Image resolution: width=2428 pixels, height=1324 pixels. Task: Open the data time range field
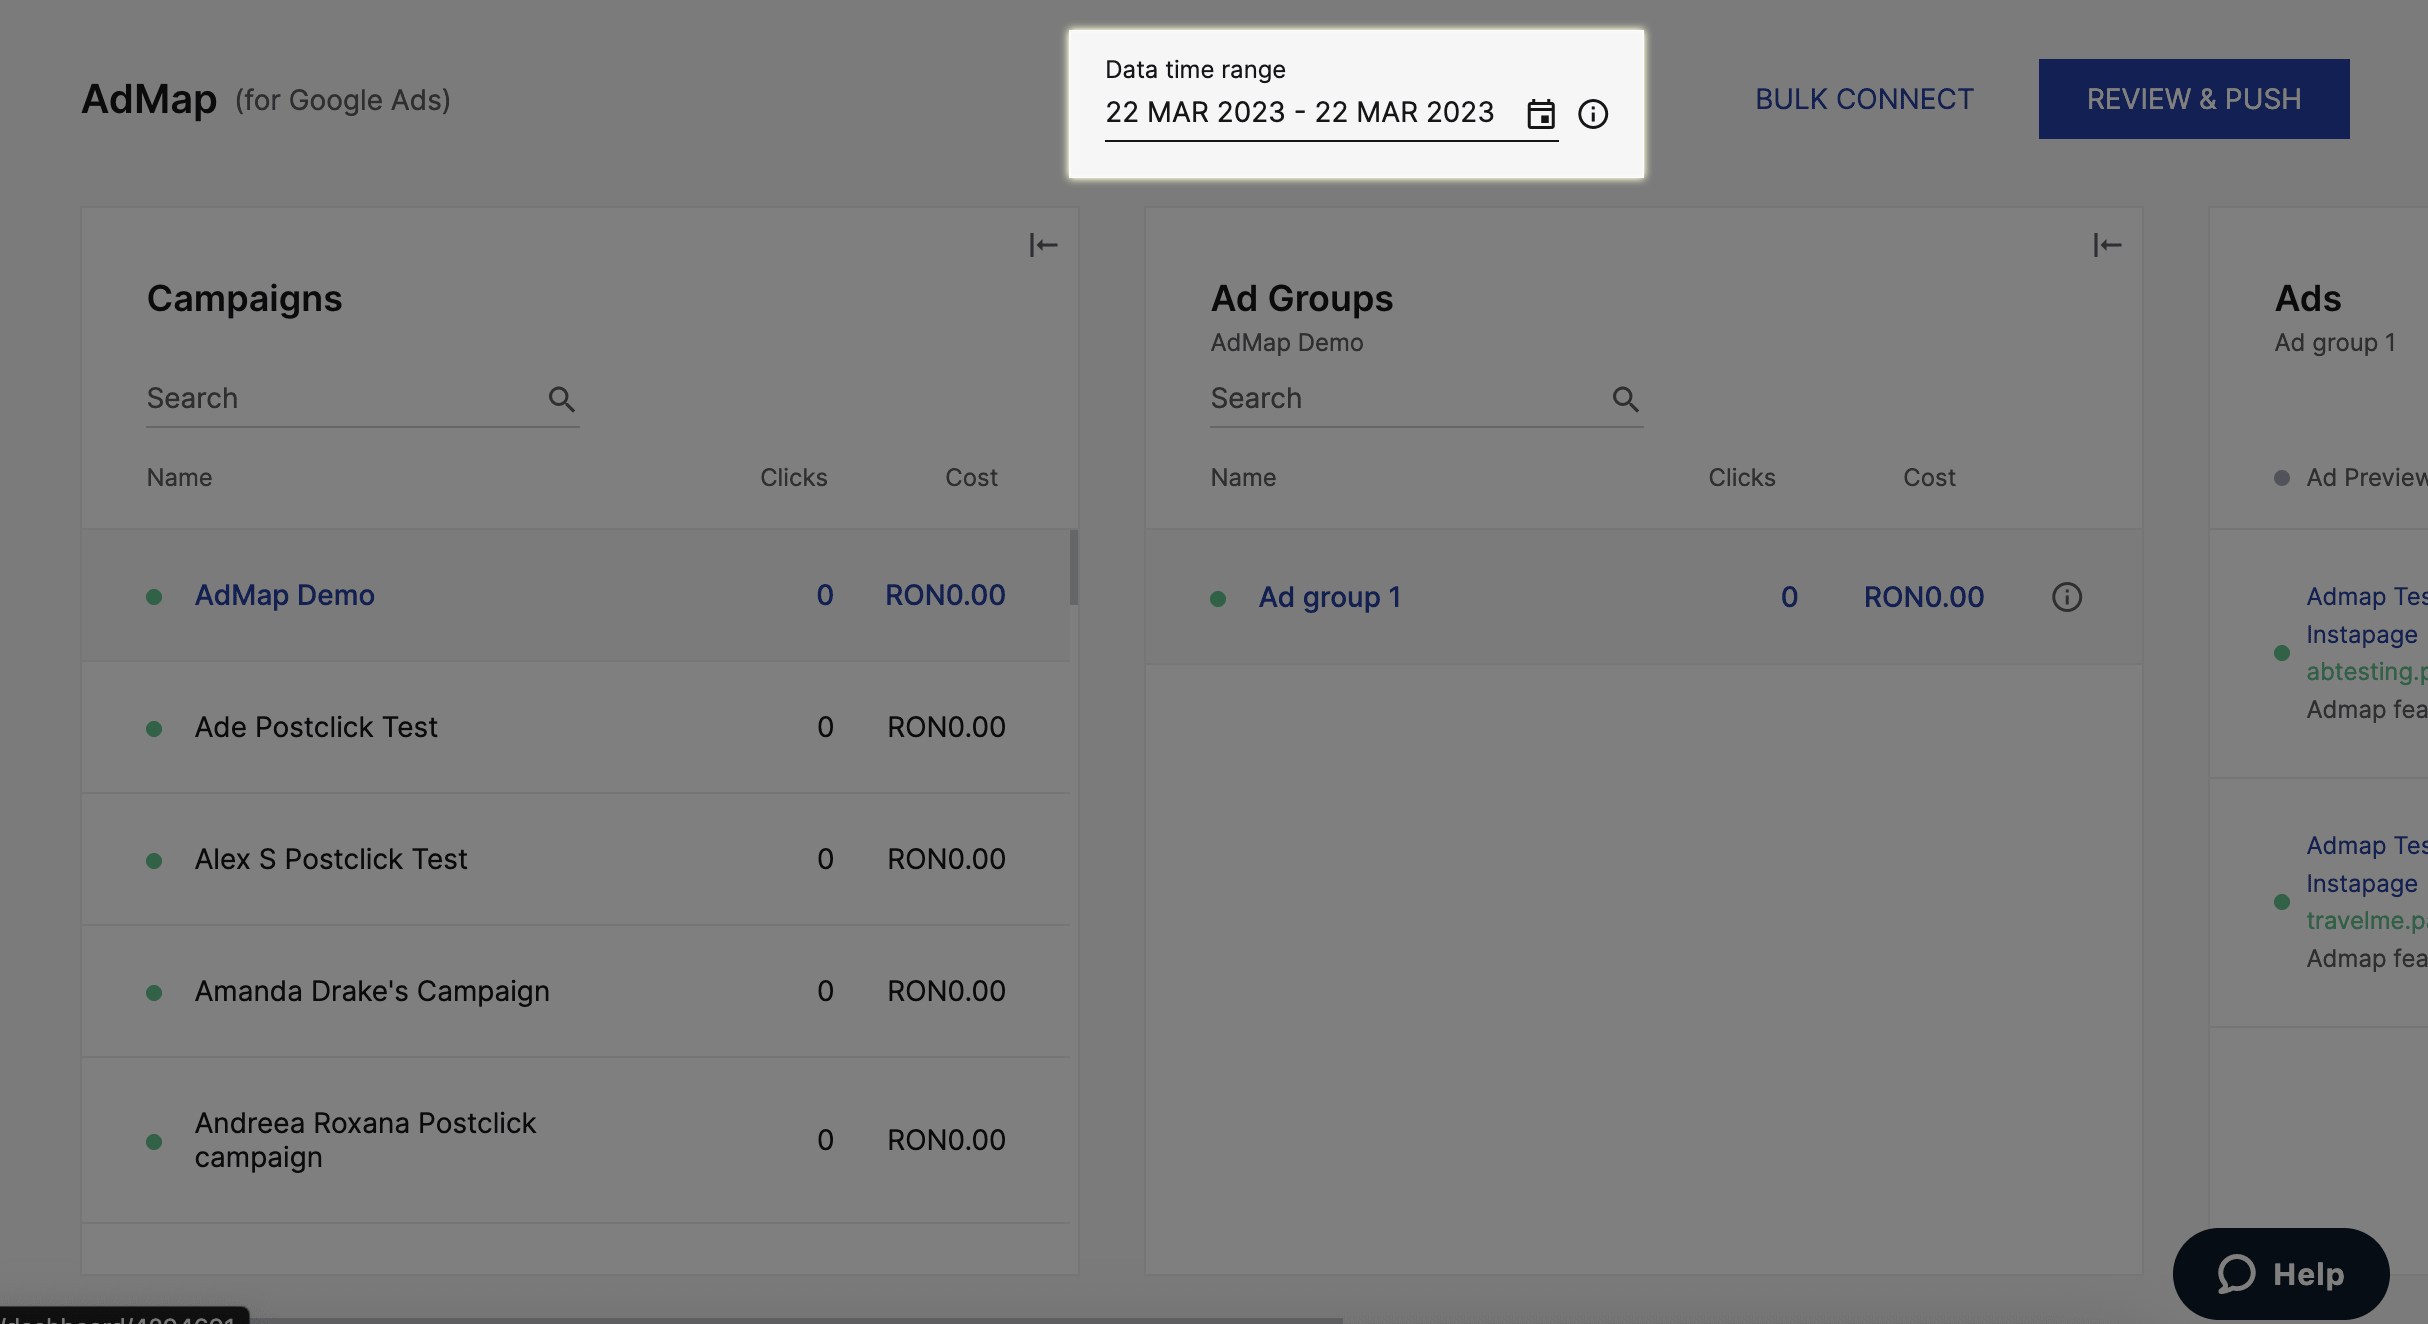[x=1299, y=113]
